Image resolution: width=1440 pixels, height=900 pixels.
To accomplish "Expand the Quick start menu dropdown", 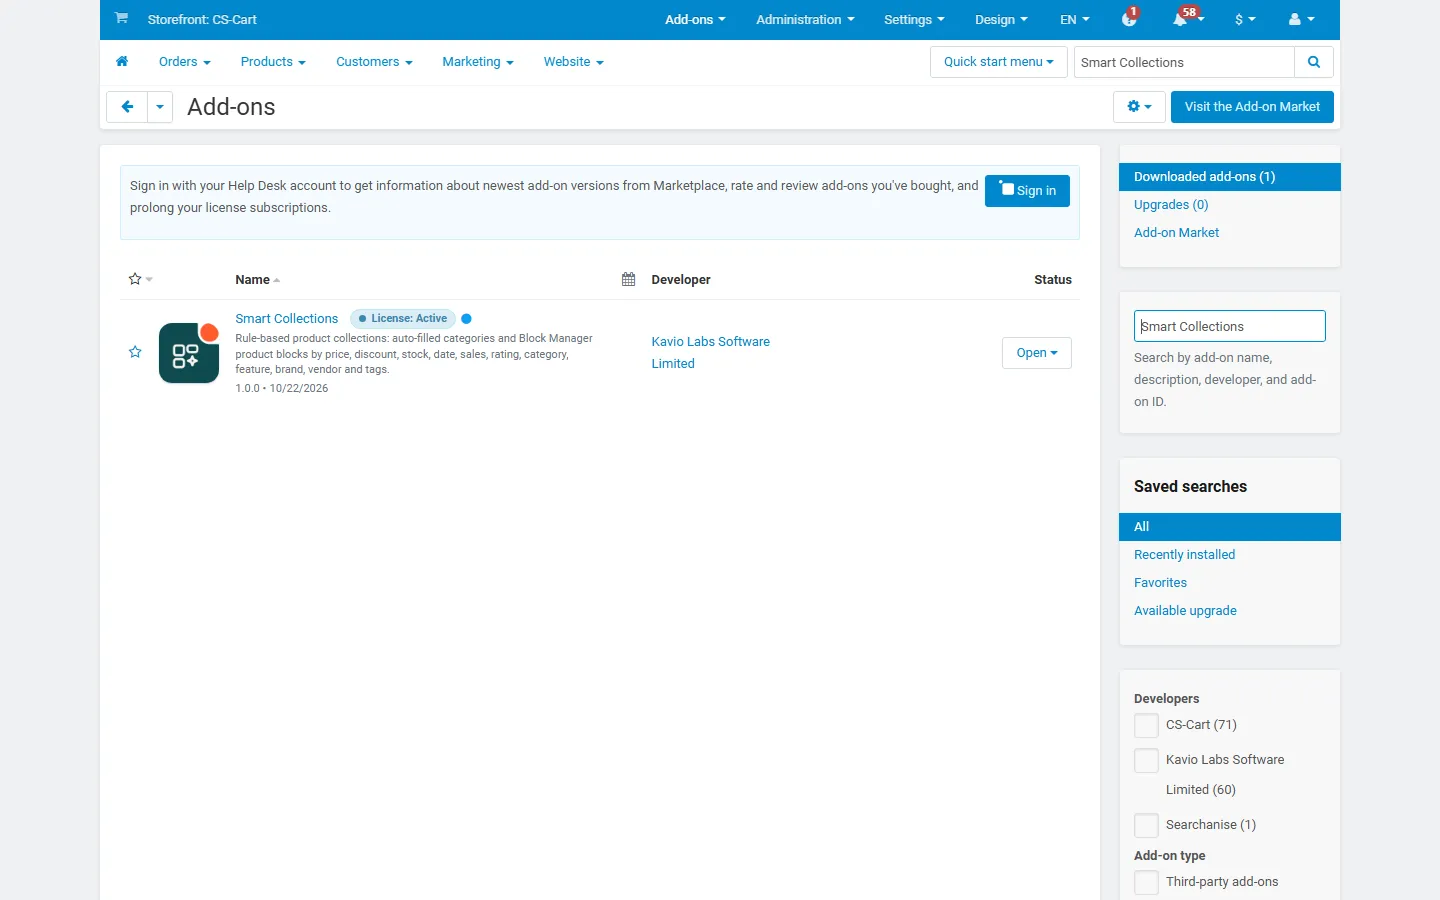I will pyautogui.click(x=999, y=62).
